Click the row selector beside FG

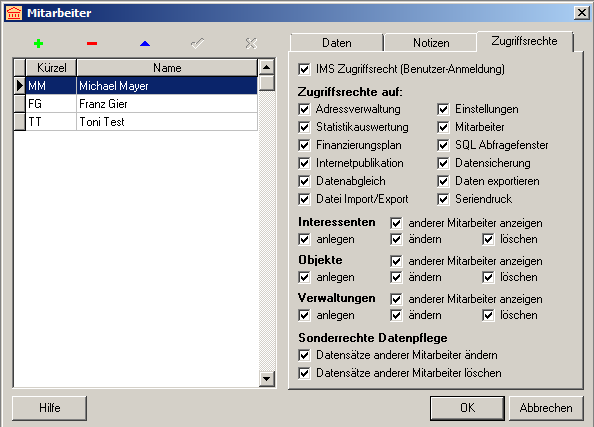[20, 104]
